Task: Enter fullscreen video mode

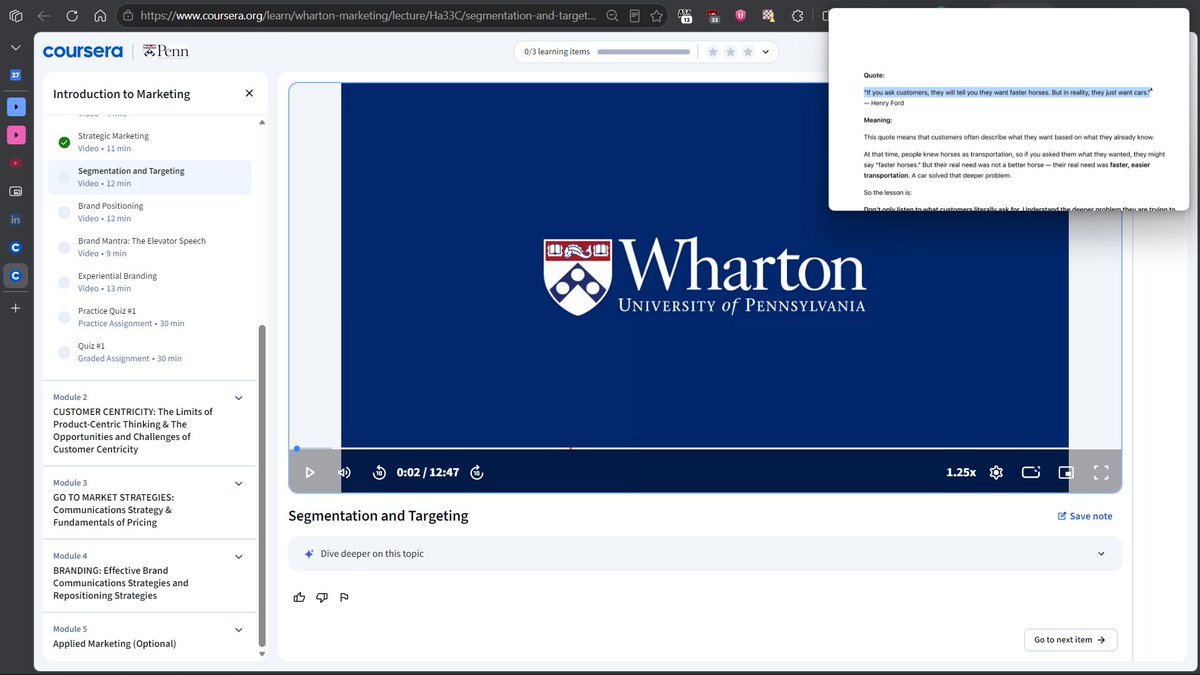Action: pos(1101,472)
